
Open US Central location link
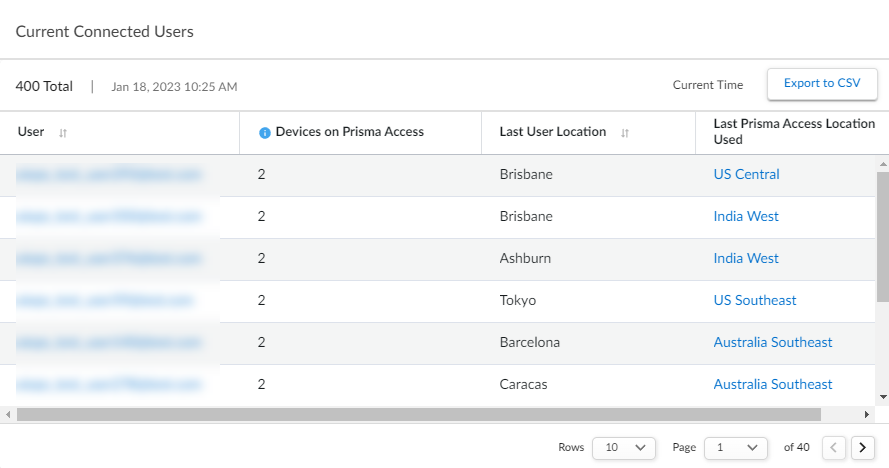point(746,174)
